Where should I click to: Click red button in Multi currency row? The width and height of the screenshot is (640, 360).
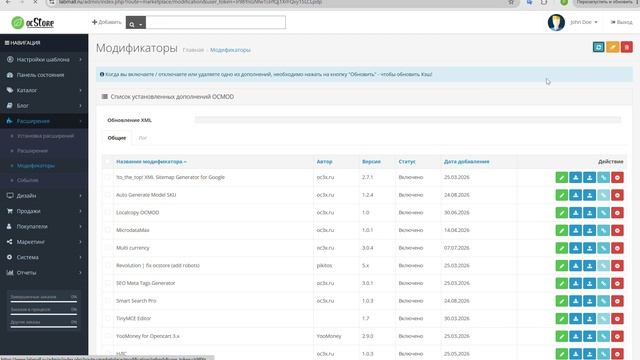pos(617,248)
